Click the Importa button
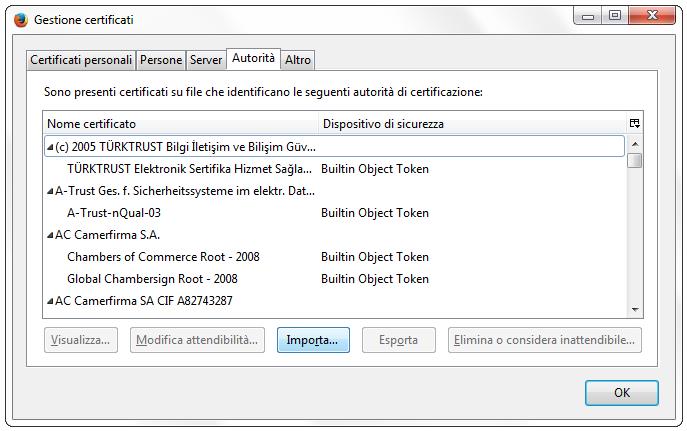The width and height of the screenshot is (687, 431). coord(312,340)
